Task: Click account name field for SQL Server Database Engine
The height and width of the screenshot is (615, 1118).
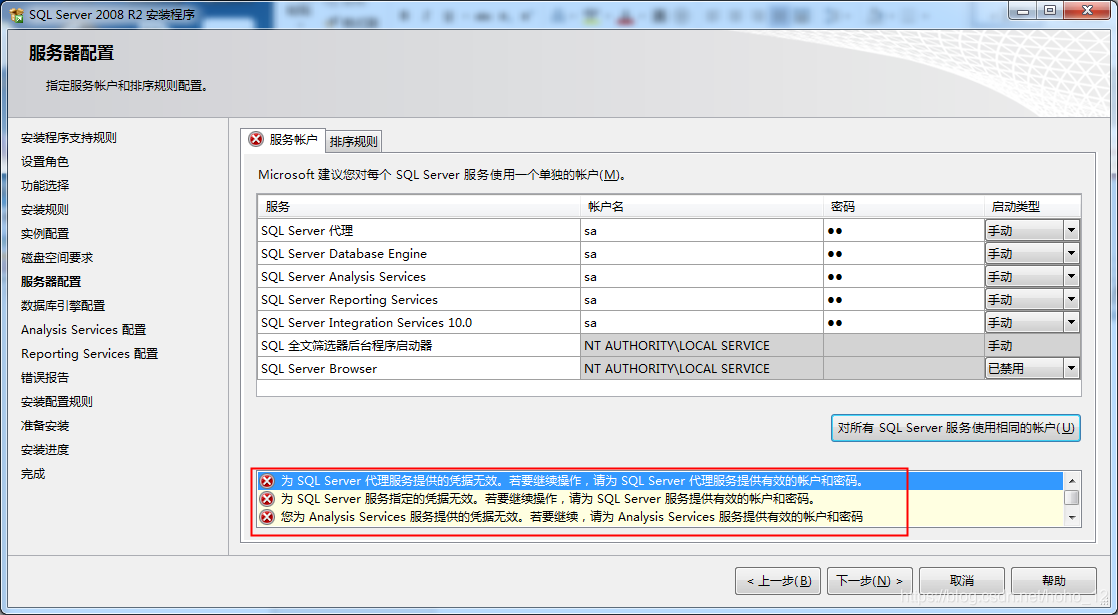Action: [702, 253]
